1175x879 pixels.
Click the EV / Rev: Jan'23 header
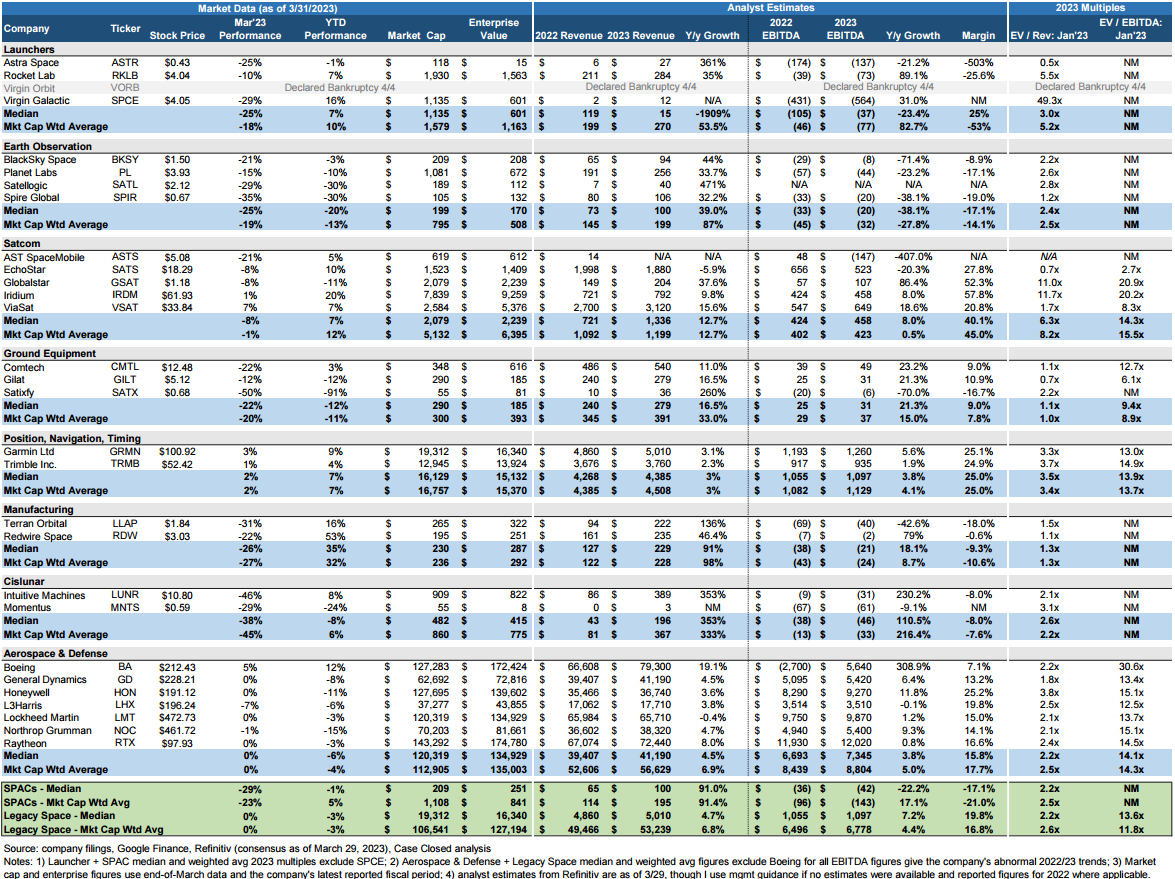tap(1049, 35)
